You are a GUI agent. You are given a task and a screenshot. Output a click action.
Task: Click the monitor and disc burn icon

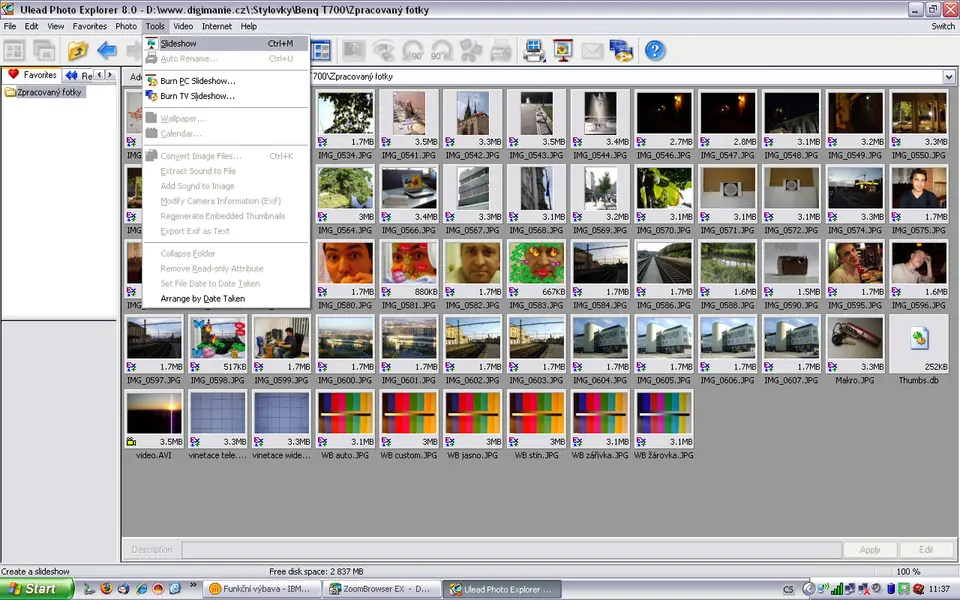621,50
